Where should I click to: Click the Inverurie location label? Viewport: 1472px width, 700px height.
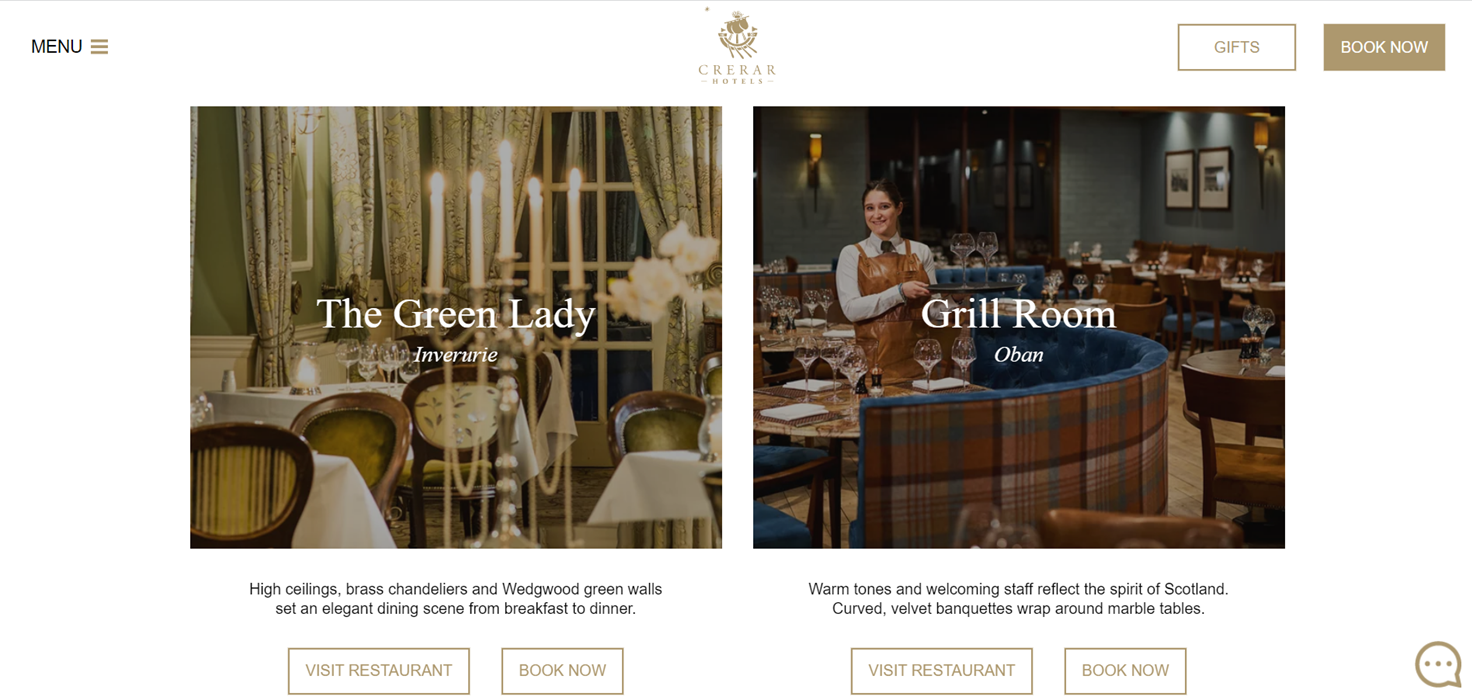point(456,355)
